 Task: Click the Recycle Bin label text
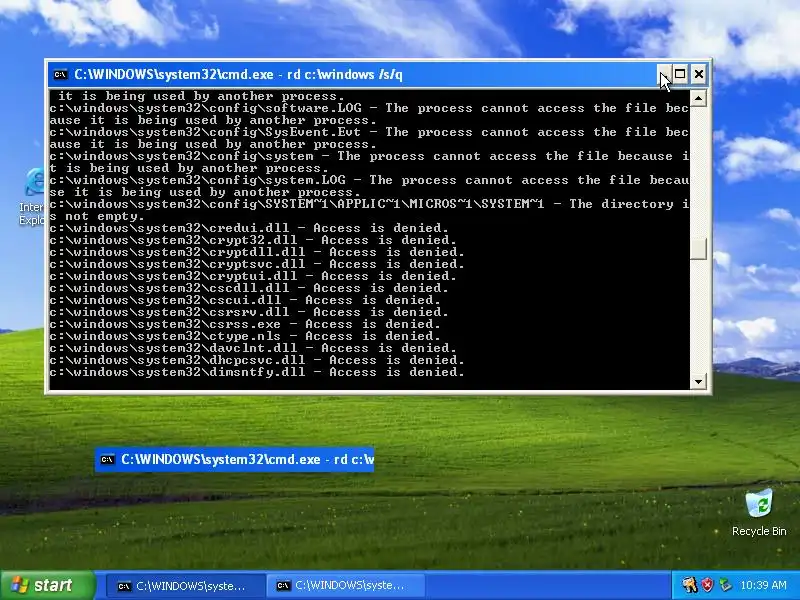[x=759, y=531]
